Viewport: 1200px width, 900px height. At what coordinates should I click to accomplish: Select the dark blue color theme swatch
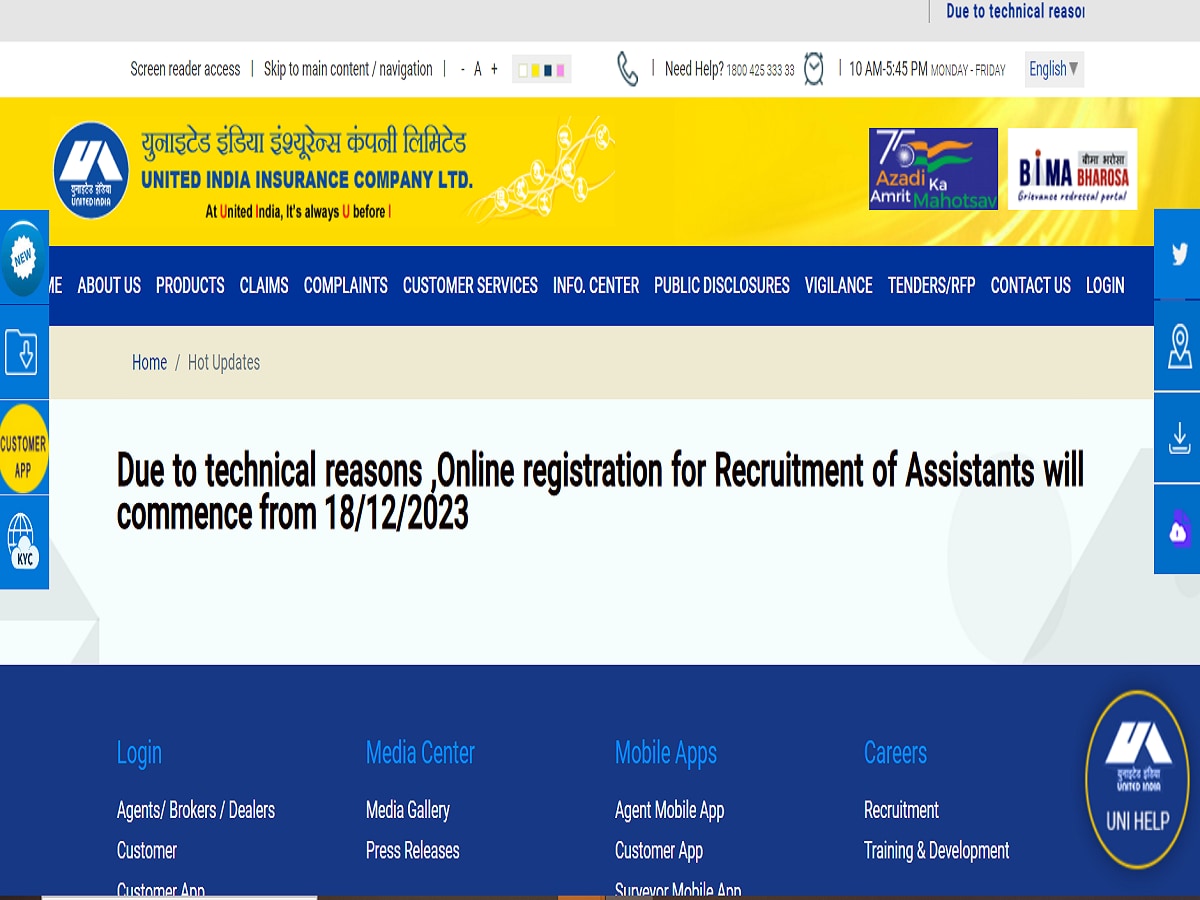click(x=548, y=70)
